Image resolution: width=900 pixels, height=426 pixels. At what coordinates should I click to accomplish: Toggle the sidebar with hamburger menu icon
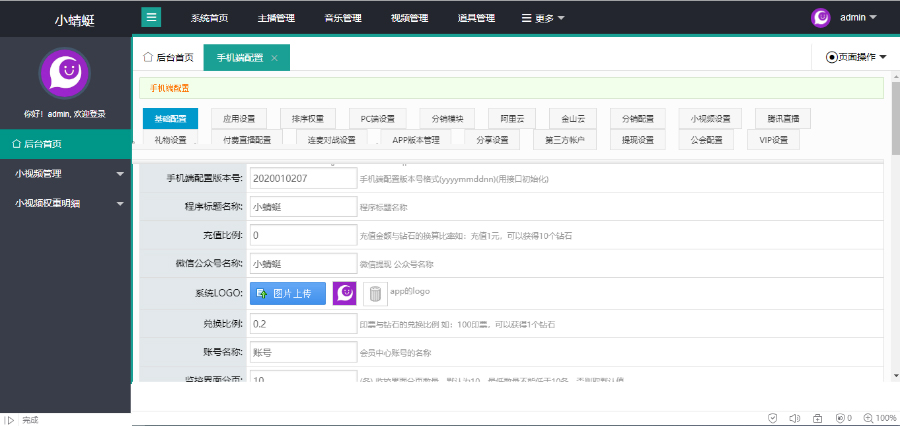click(151, 17)
